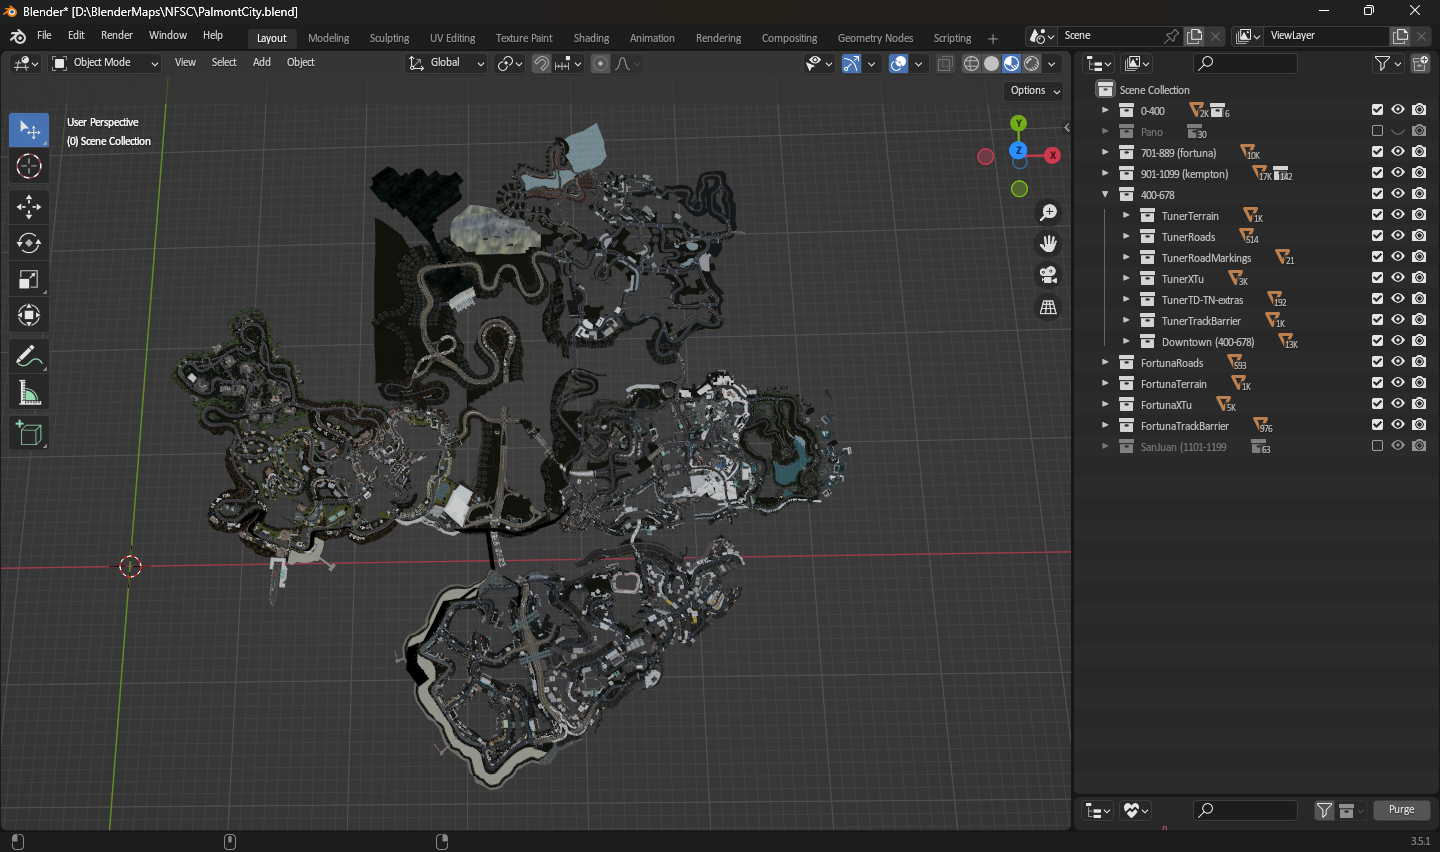Viewport: 1440px width, 852px height.
Task: Select the Move tool in toolbar
Action: tap(29, 207)
